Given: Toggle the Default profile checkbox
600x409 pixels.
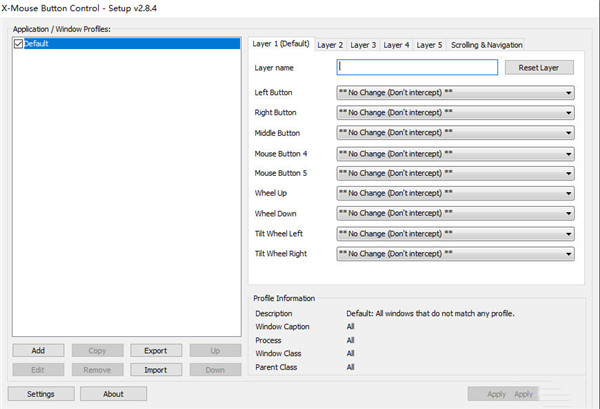Looking at the screenshot, I should coord(19,44).
